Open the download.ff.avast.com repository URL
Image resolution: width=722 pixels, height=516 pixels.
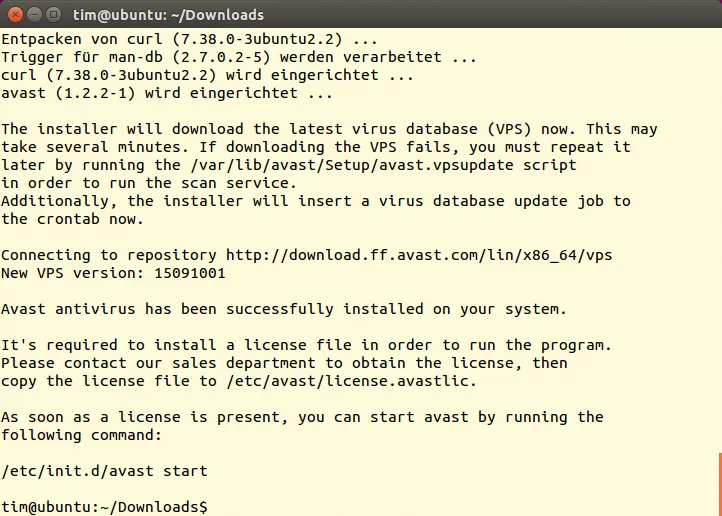(418, 255)
